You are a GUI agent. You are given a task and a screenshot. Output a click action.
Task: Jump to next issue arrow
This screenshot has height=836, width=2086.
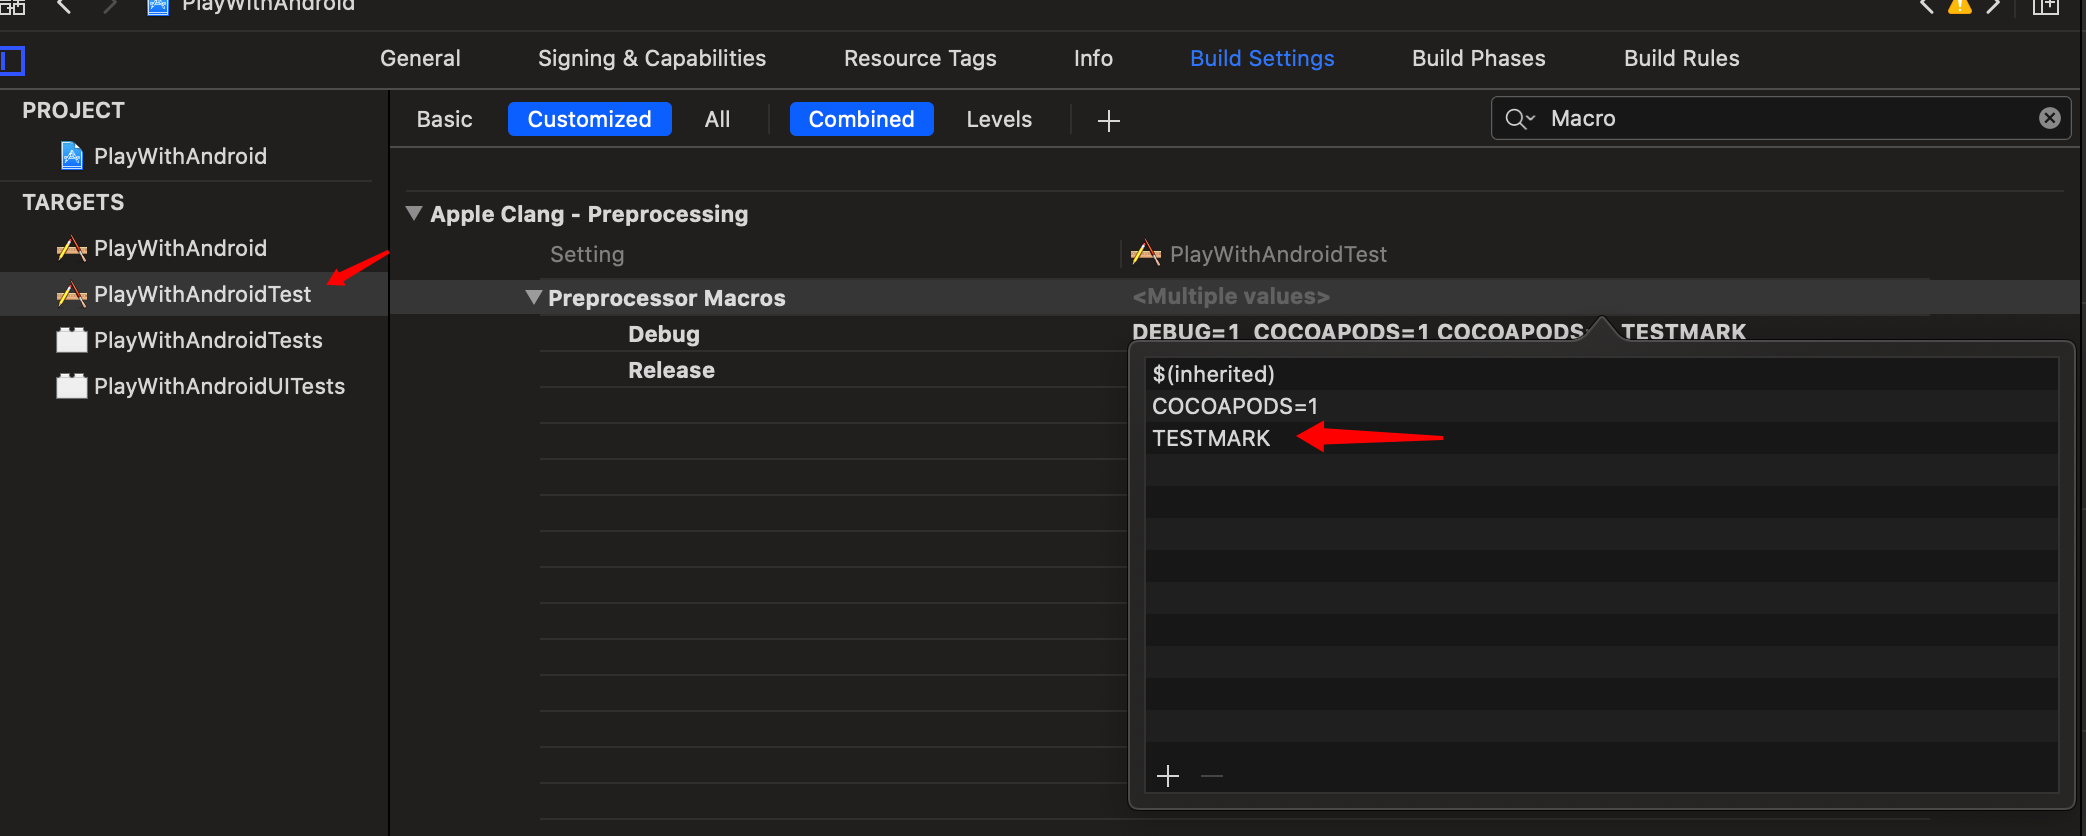tap(1993, 6)
